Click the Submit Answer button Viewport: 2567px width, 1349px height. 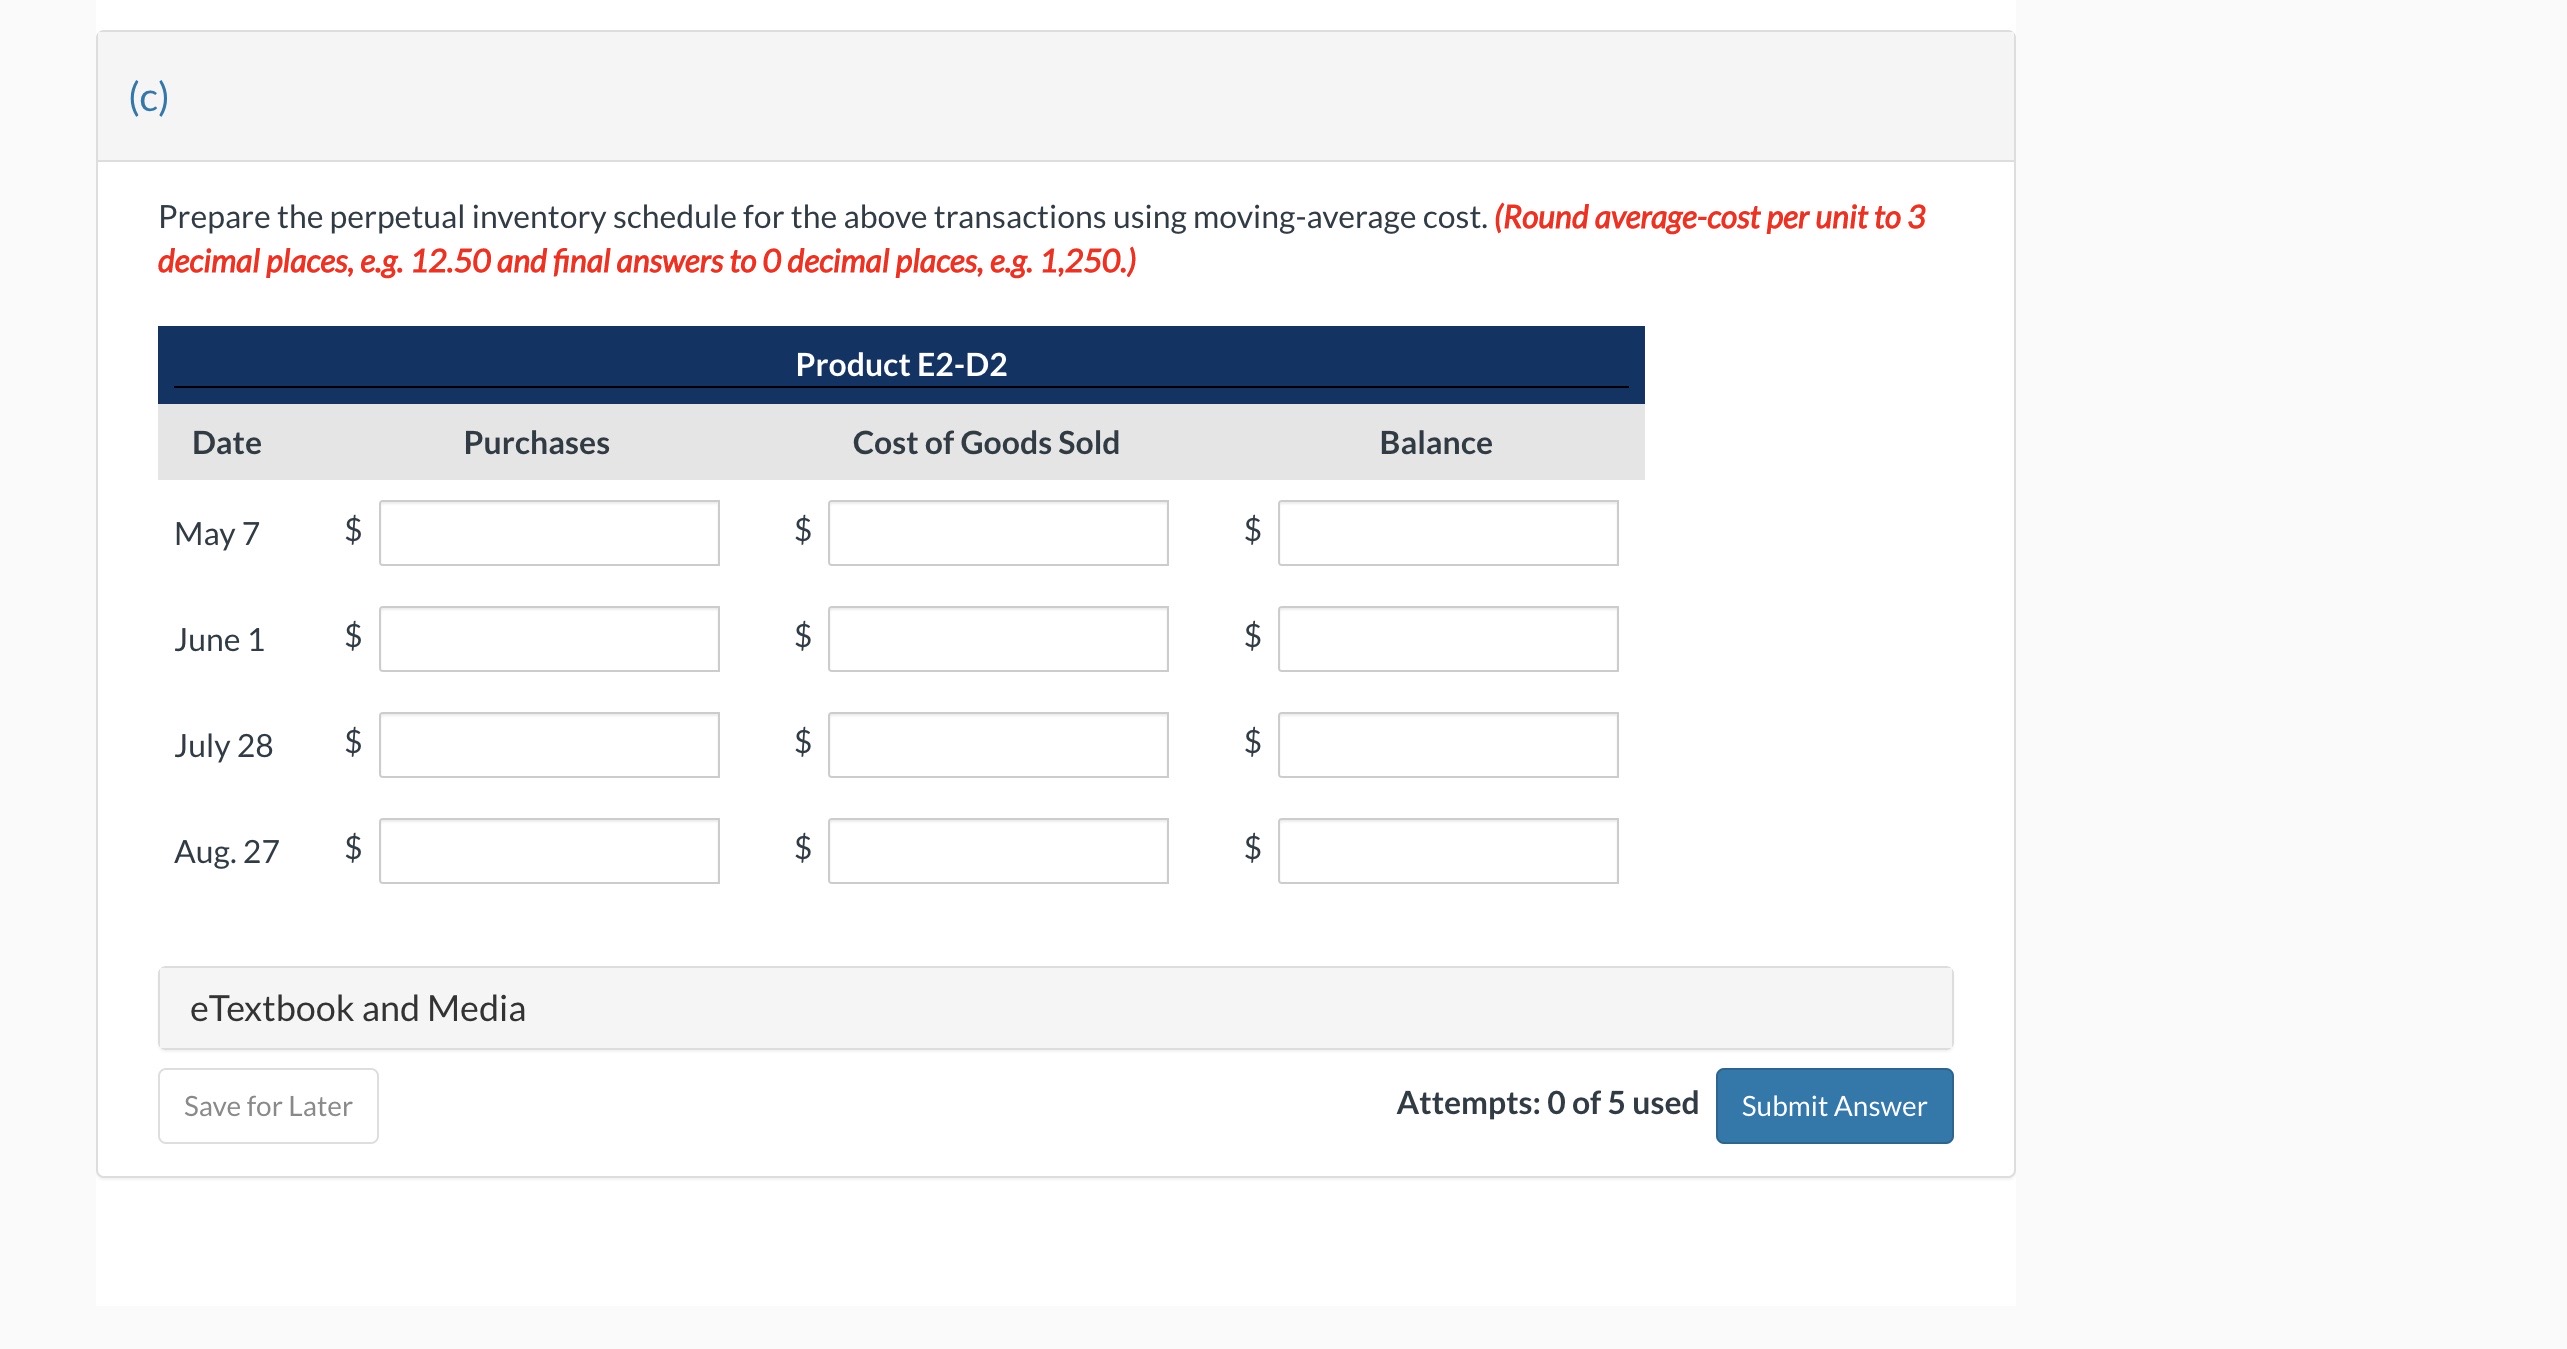(1833, 1105)
